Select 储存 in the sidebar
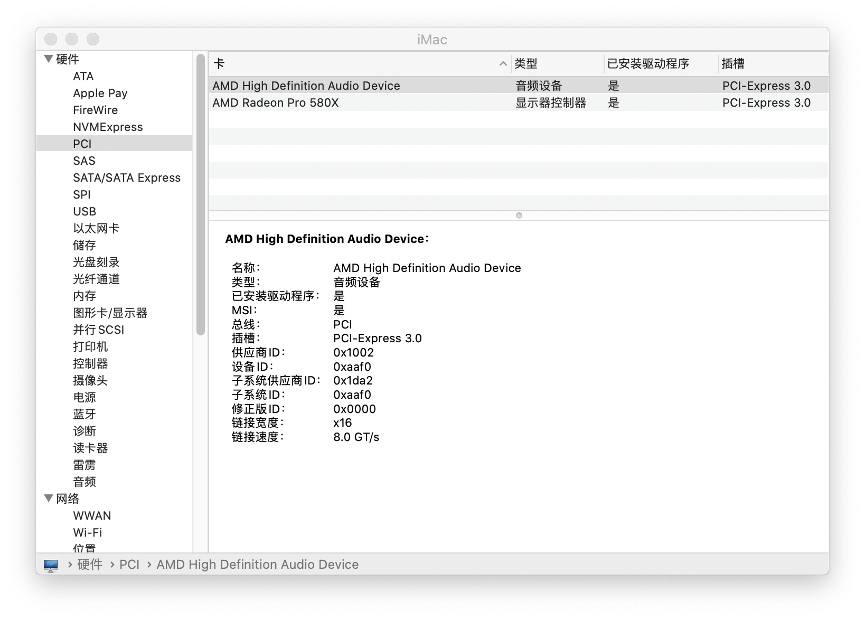Viewport: 866px width, 620px height. pos(85,245)
